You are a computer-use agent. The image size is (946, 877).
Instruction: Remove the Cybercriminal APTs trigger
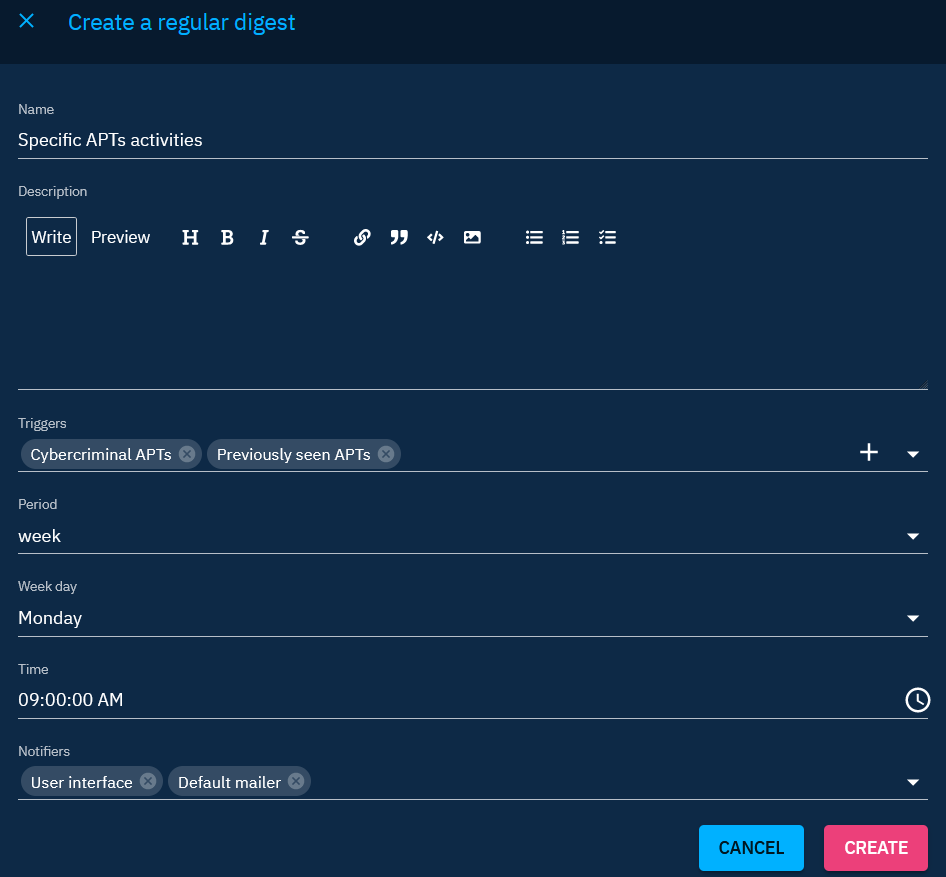186,454
